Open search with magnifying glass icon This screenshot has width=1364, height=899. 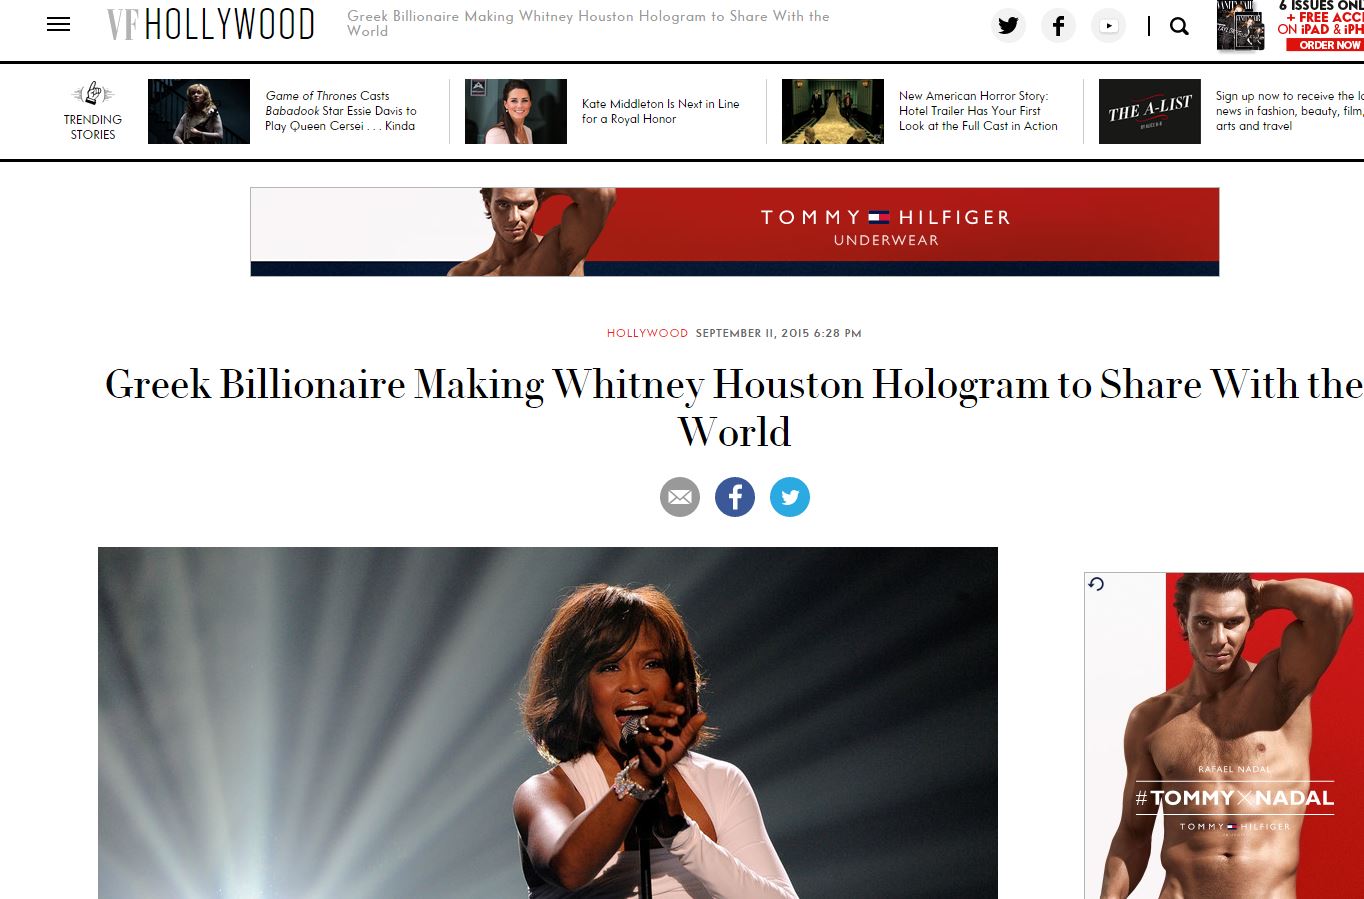[x=1179, y=26]
